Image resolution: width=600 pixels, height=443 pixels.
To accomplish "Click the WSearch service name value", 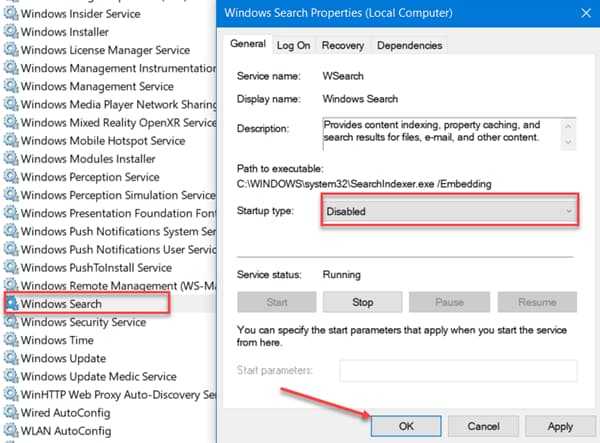I will (343, 76).
